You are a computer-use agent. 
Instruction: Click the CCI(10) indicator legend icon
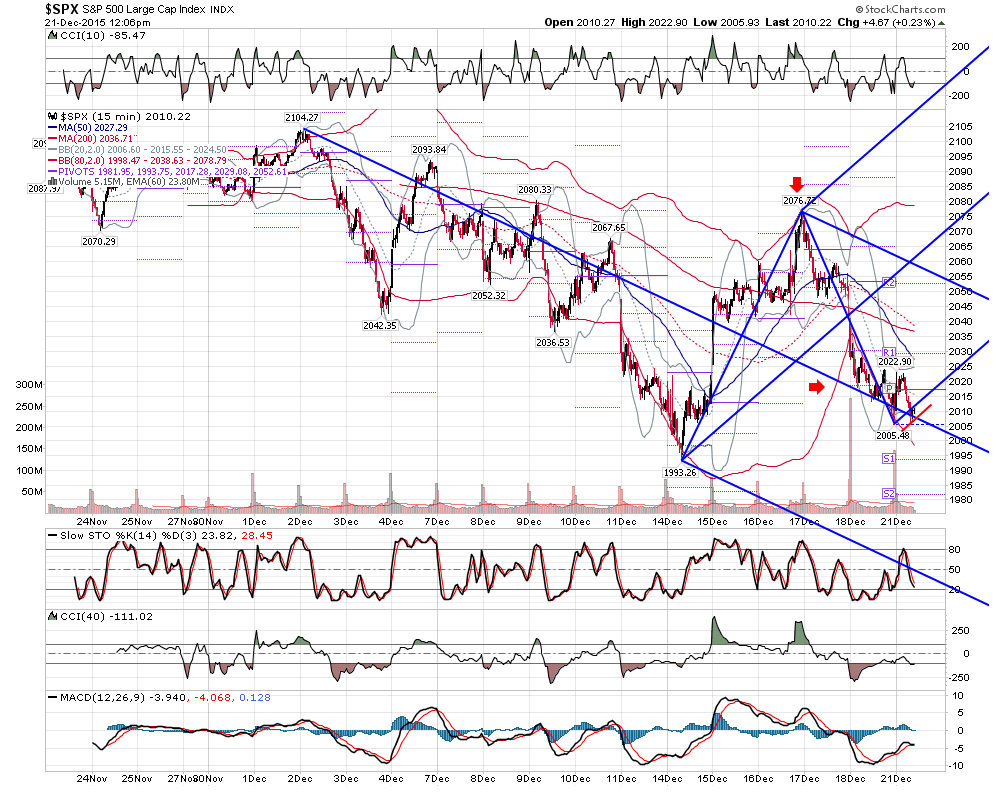tap(53, 35)
